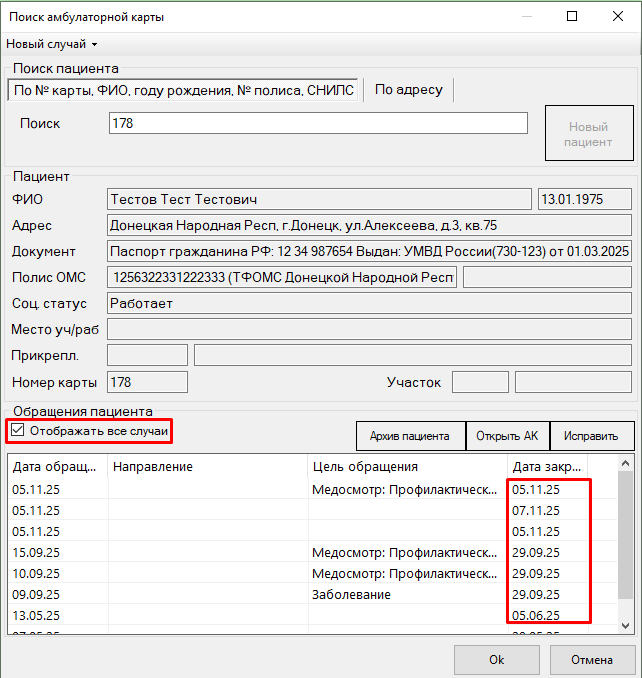
Task: Select the visit row dated 15.09.25
Action: coord(312,553)
